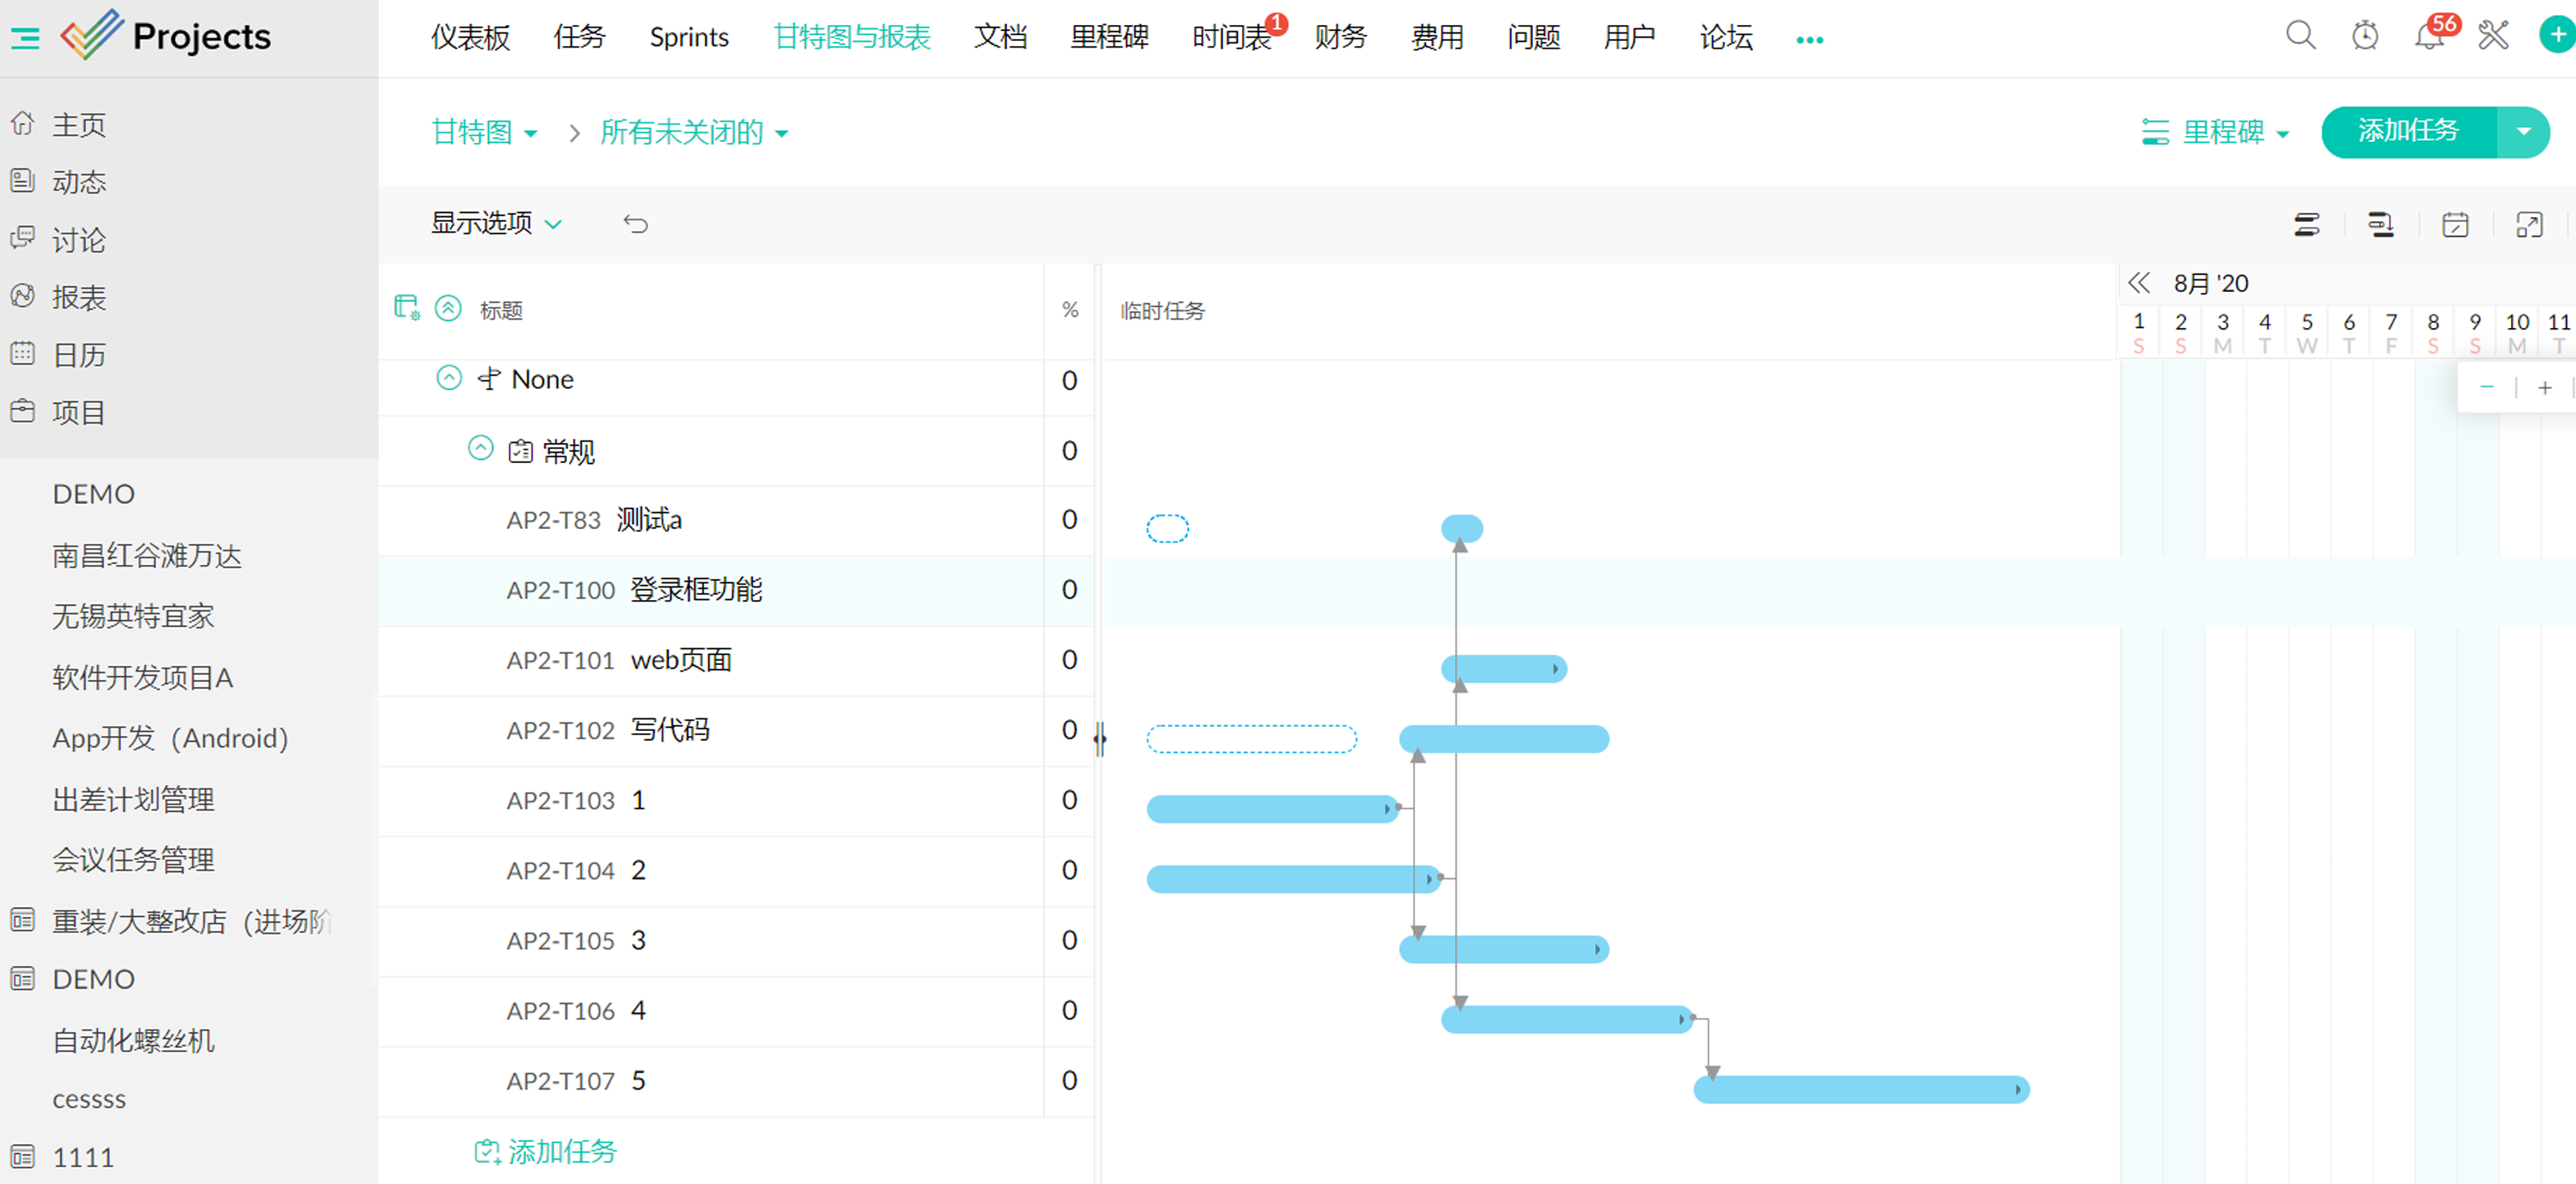Open the 添加任务 button dropdown arrow
This screenshot has height=1184, width=2576.
(x=2523, y=131)
